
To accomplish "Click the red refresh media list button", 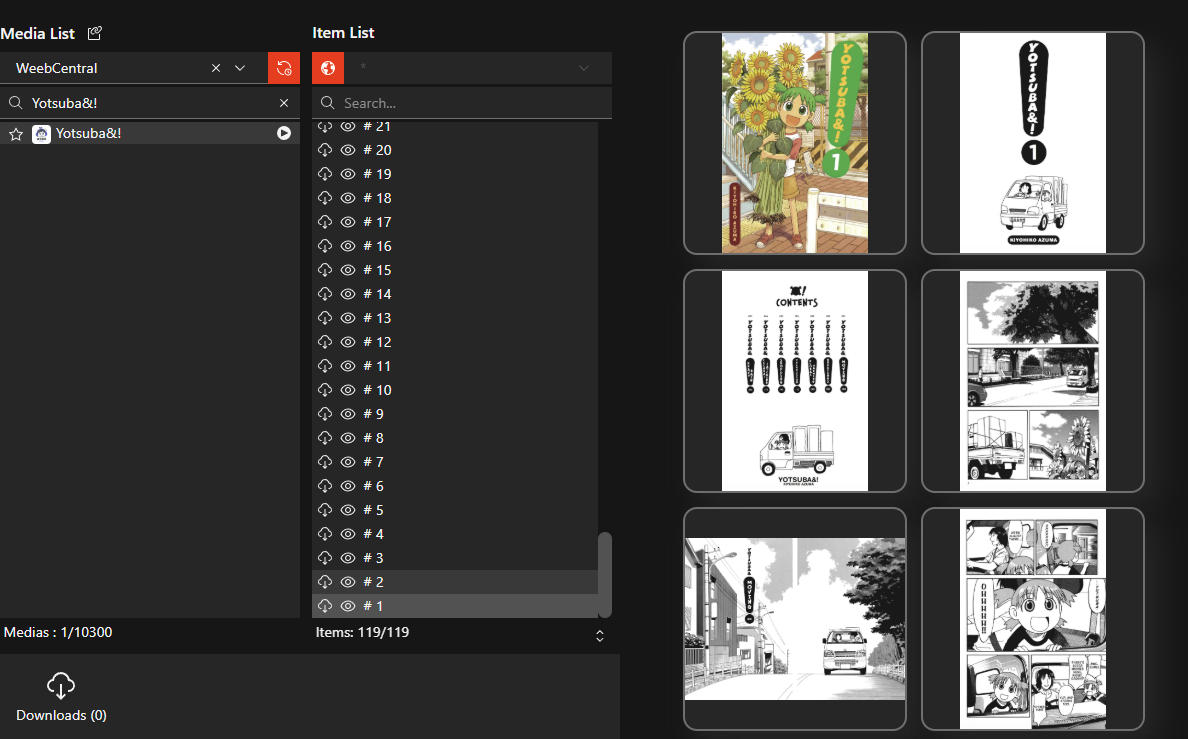I will 284,68.
